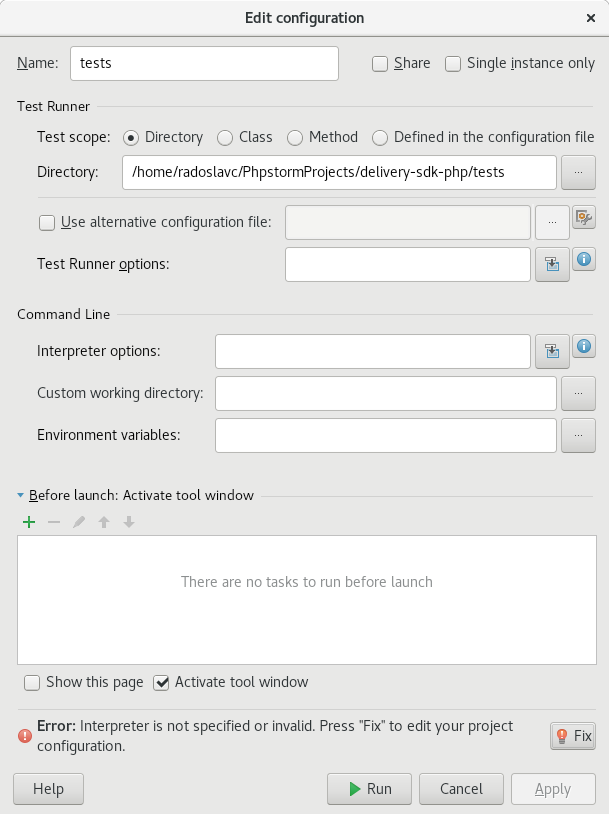Open Environment variables browse dialog

point(578,436)
